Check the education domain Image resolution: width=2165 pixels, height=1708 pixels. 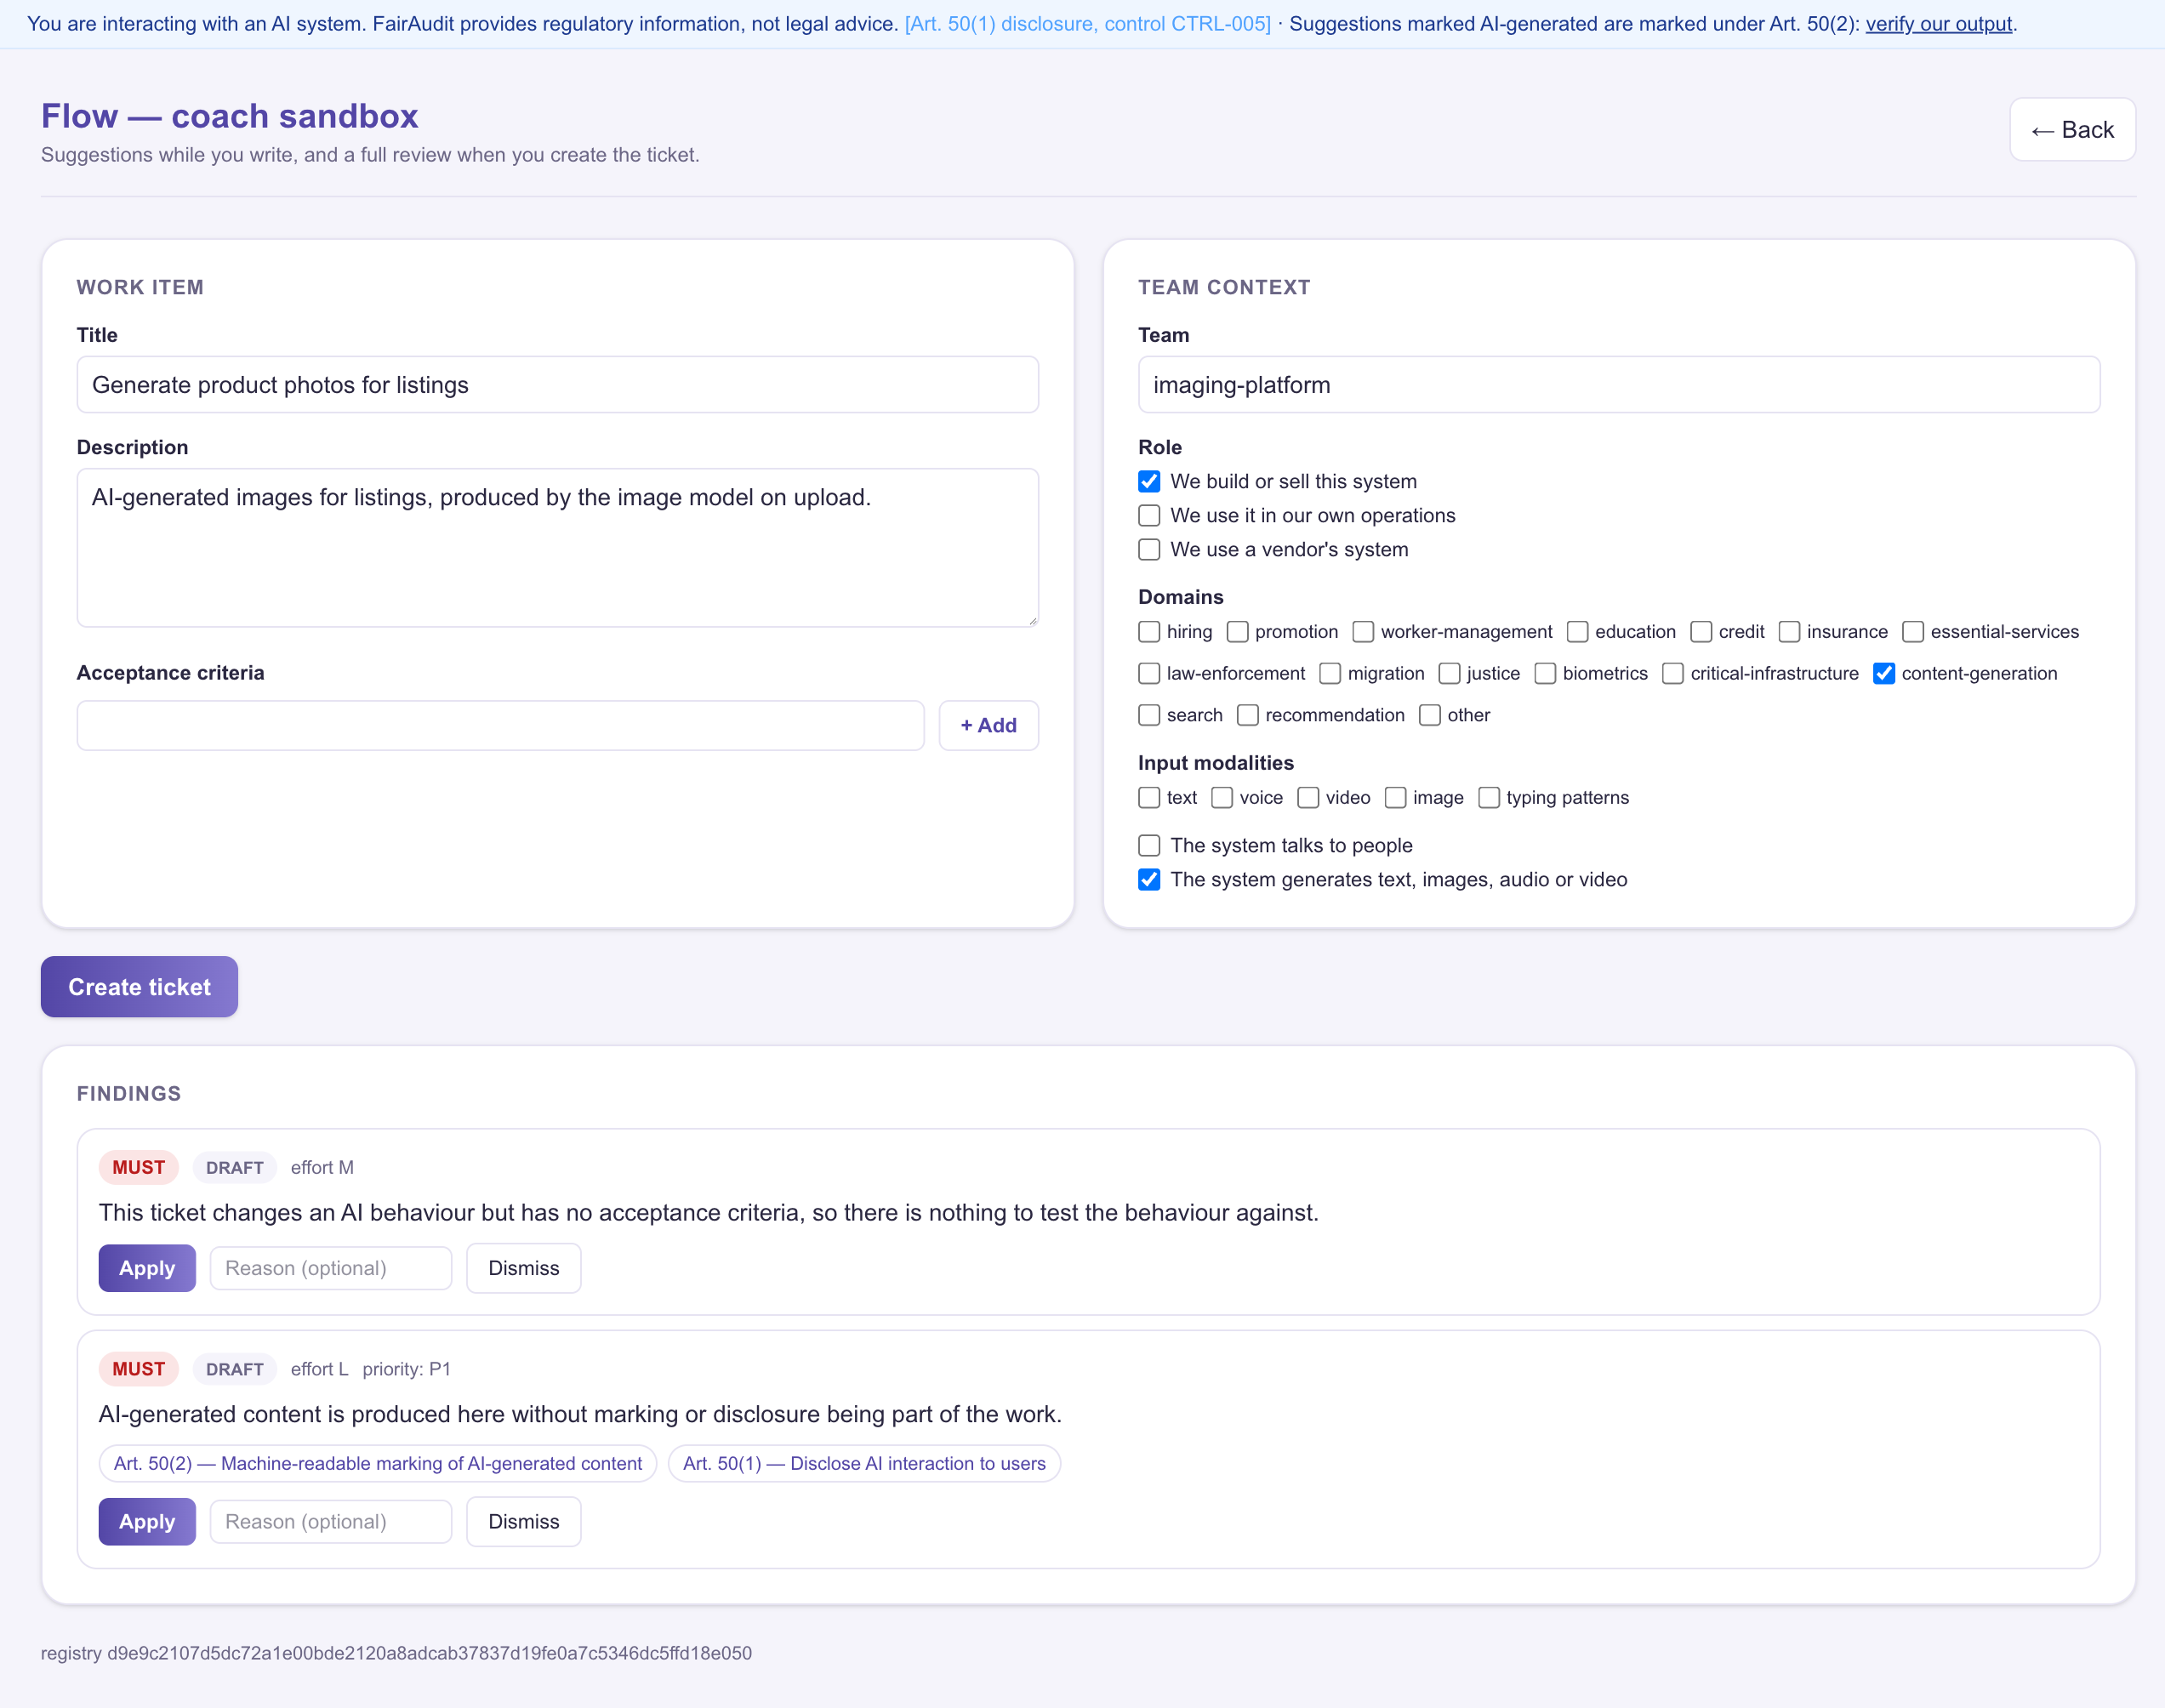pos(1577,632)
